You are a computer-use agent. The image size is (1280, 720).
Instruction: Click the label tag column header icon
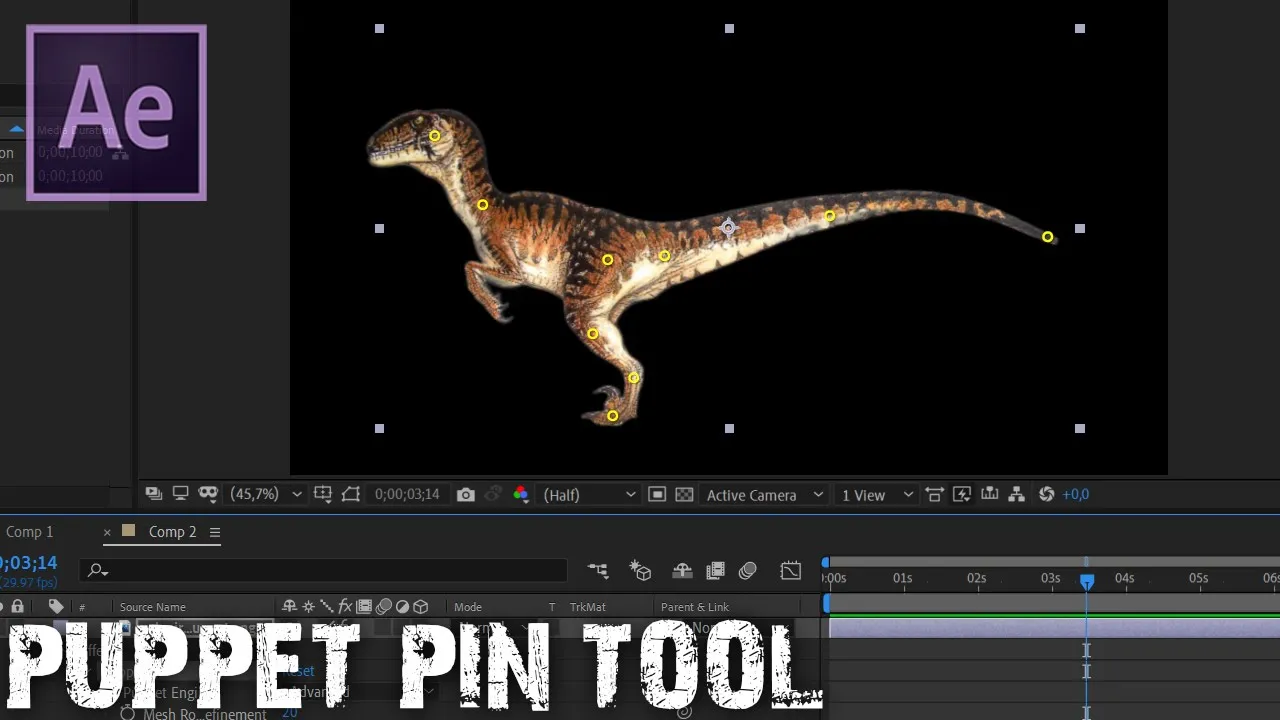click(x=56, y=606)
